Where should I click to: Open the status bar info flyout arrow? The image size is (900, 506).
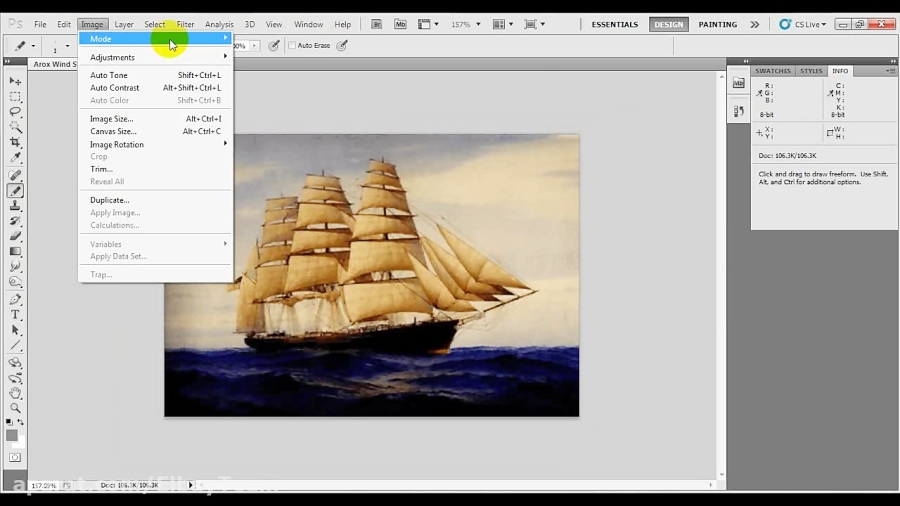[191, 485]
